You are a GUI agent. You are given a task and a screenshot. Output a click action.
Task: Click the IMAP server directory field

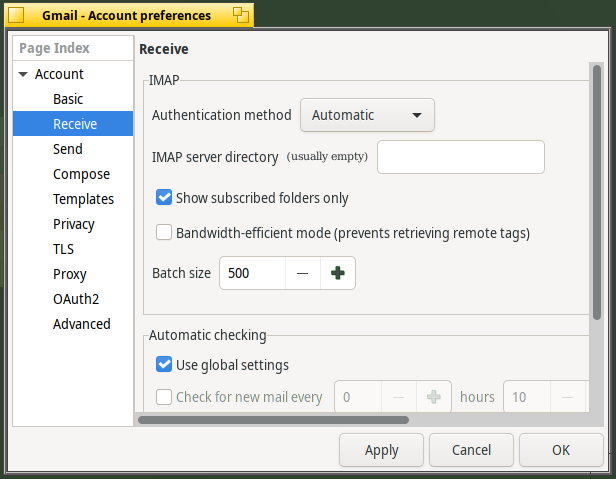461,157
